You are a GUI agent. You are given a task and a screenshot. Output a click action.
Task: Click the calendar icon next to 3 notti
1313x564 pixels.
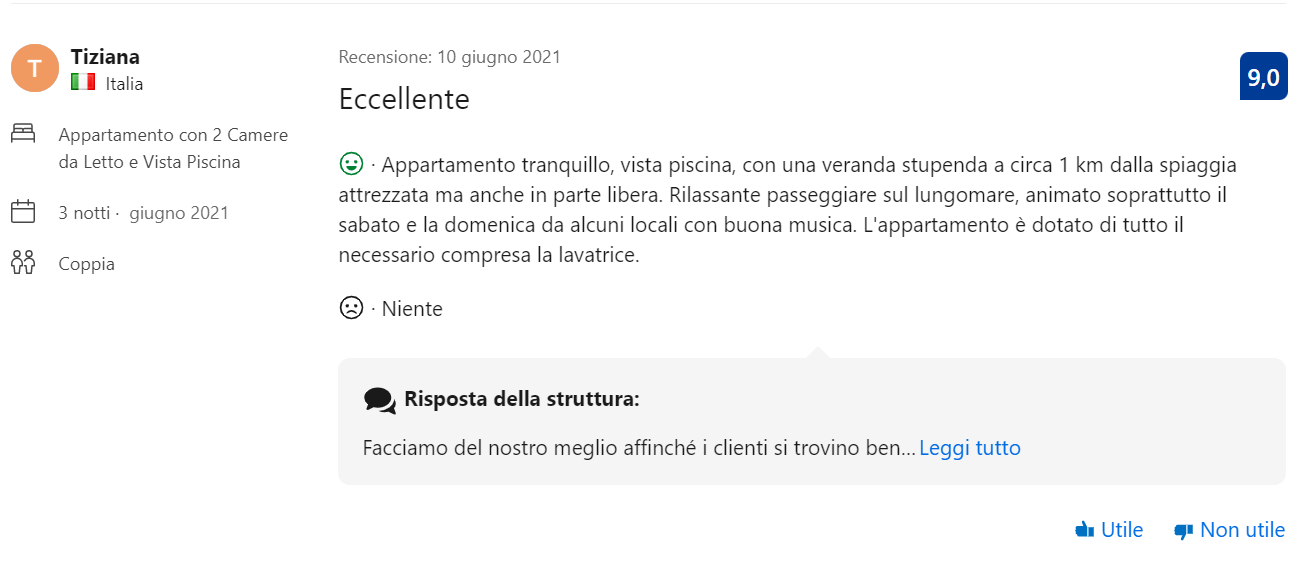(x=23, y=212)
